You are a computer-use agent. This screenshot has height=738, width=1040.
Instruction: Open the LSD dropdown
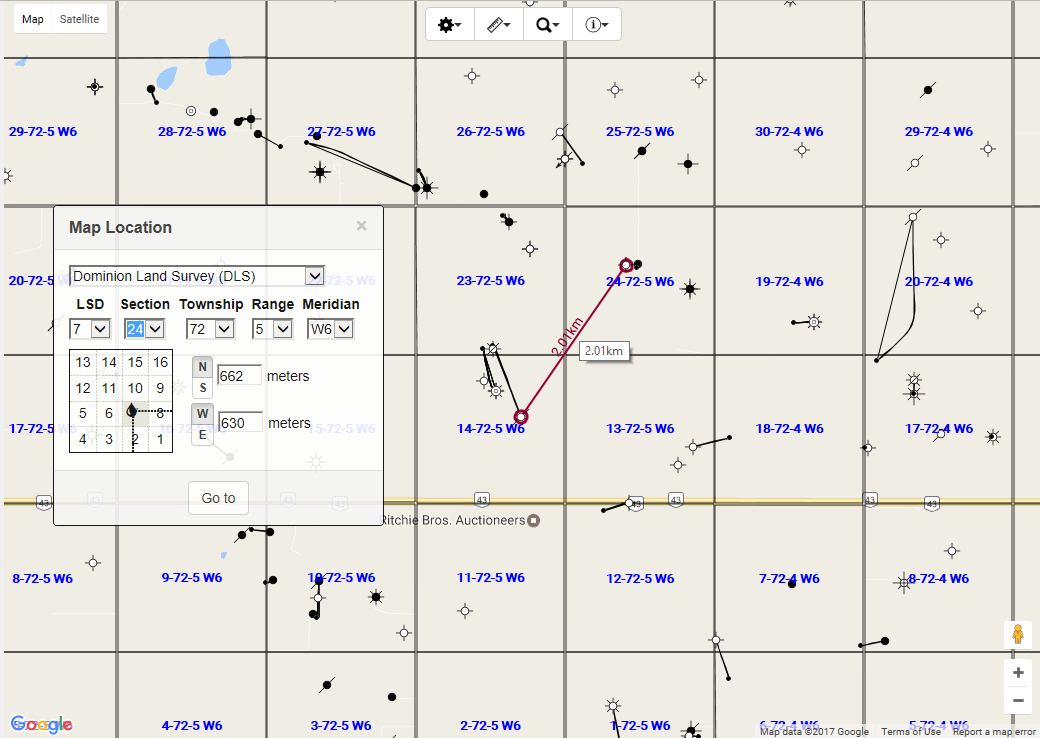click(x=90, y=329)
